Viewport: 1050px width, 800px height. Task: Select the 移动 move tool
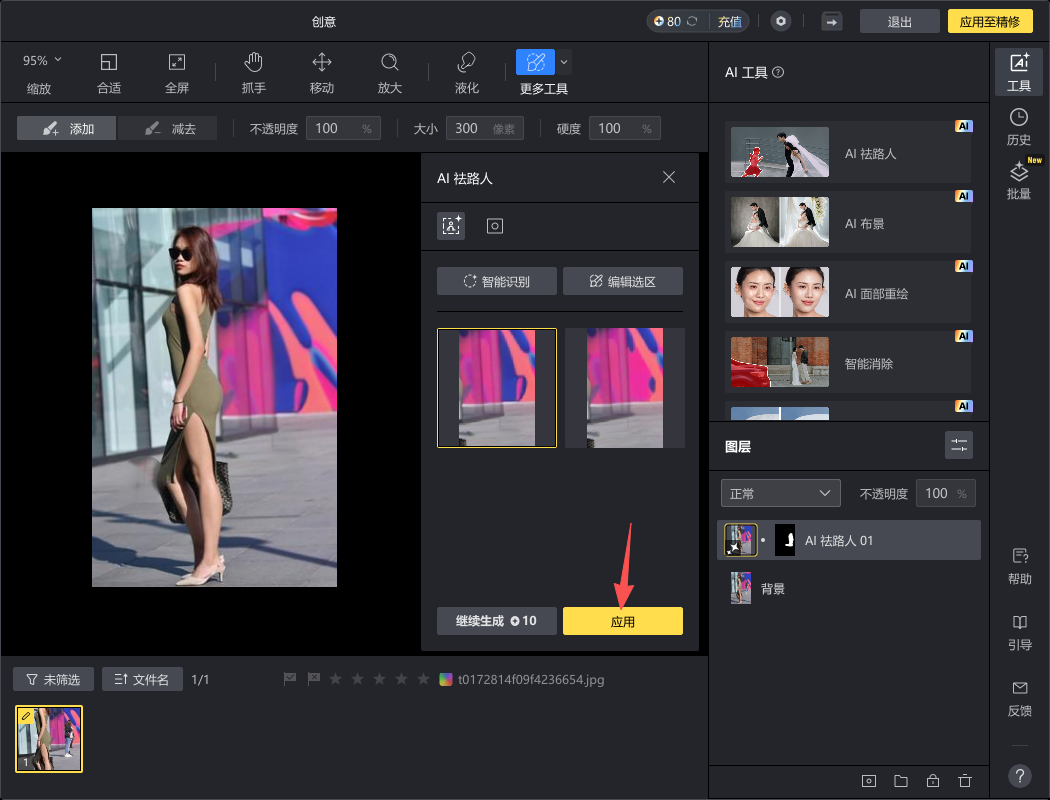point(322,72)
